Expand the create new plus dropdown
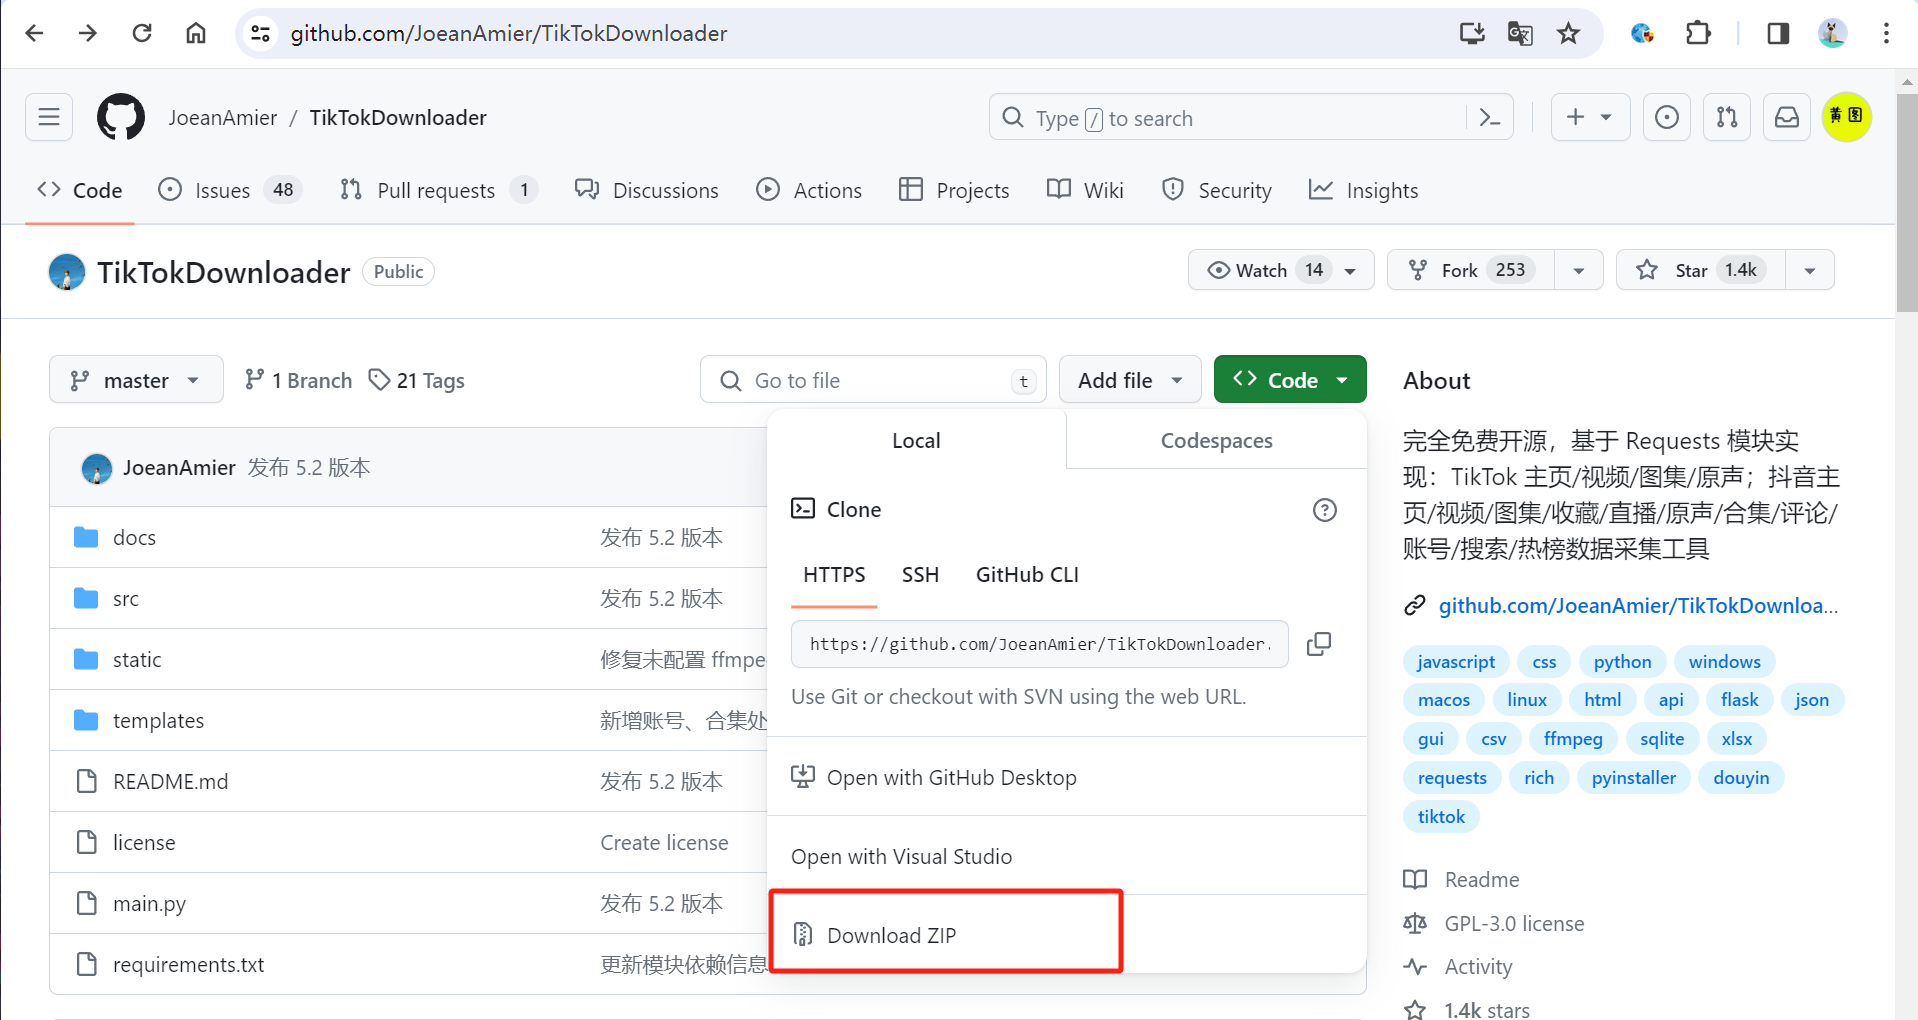The width and height of the screenshot is (1918, 1020). click(x=1590, y=117)
